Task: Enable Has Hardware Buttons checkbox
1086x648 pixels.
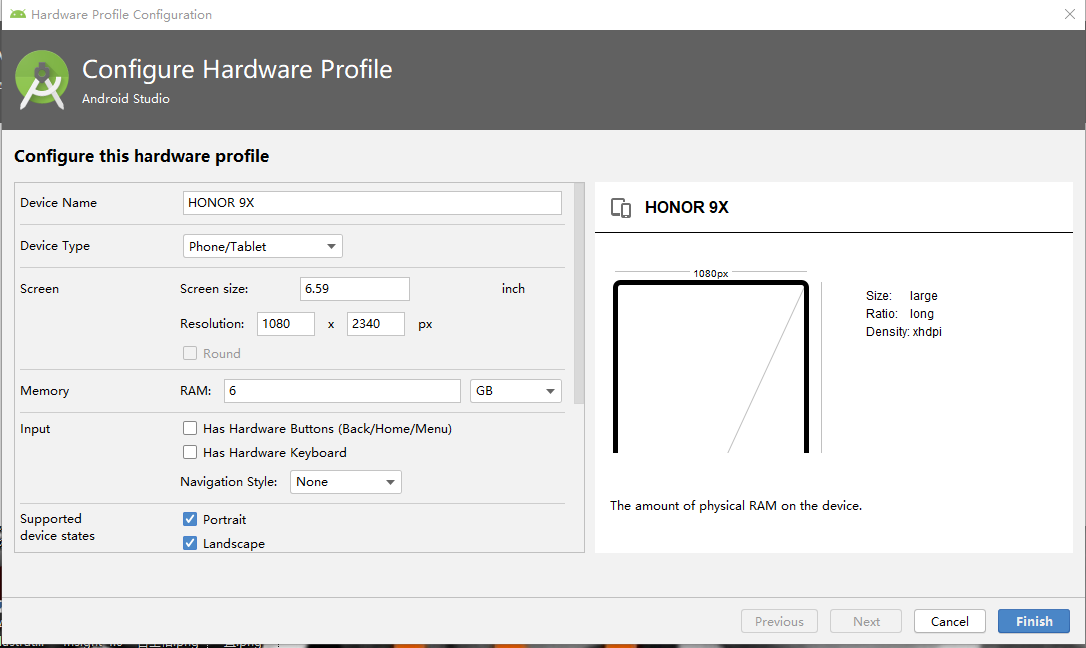Action: 190,429
